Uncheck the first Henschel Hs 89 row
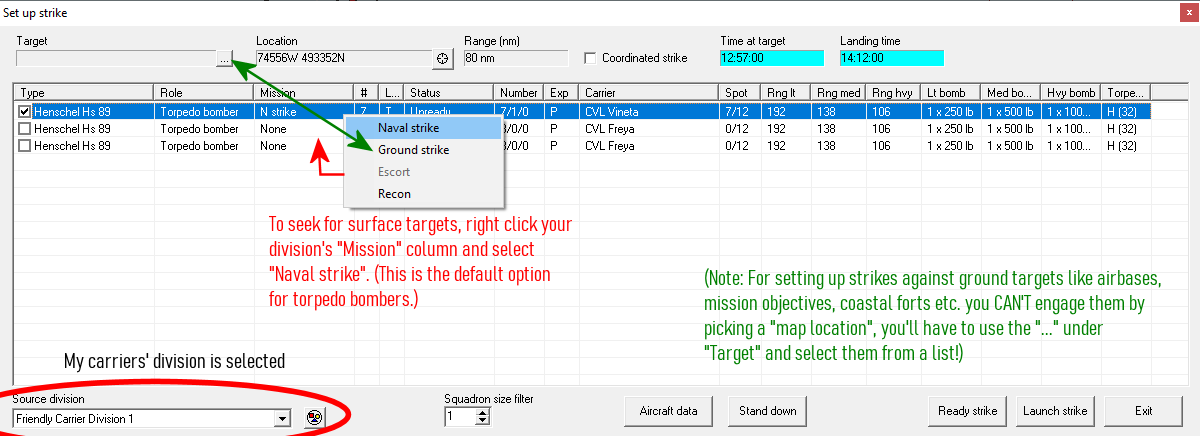The height and width of the screenshot is (436, 1200). pos(25,111)
